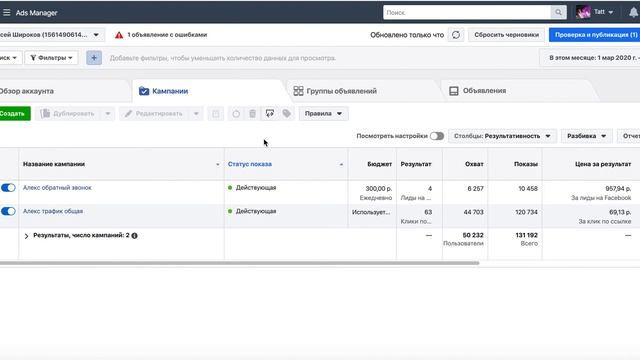Screen dimensions: 640x360
Task: Open campaign link Алекс обратный звонок
Action: tap(57, 188)
